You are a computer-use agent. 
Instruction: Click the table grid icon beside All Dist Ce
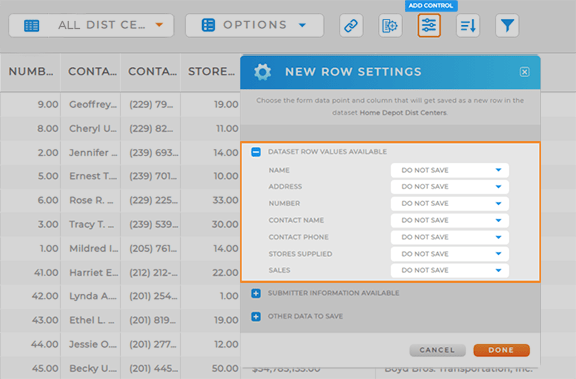pos(31,25)
